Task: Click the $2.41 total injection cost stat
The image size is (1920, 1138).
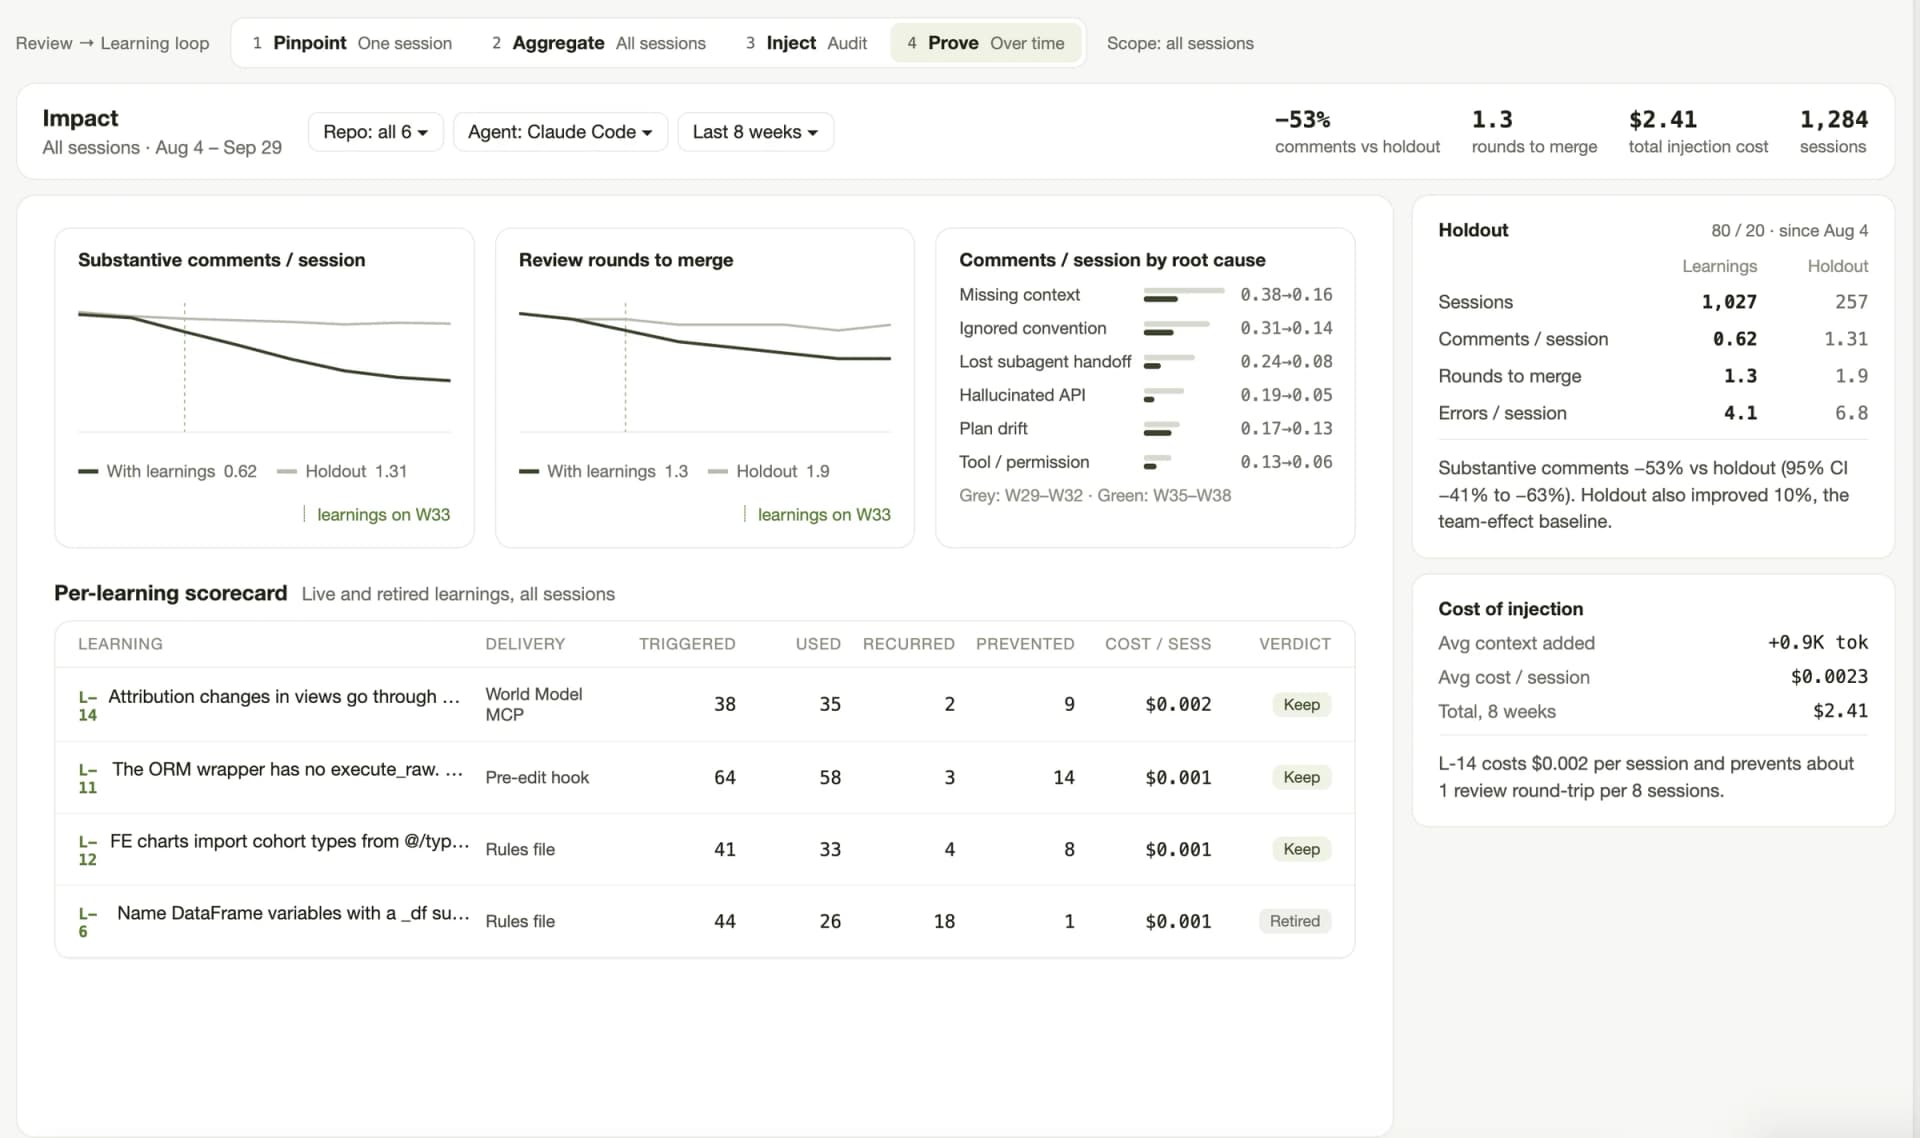Action: click(1698, 132)
